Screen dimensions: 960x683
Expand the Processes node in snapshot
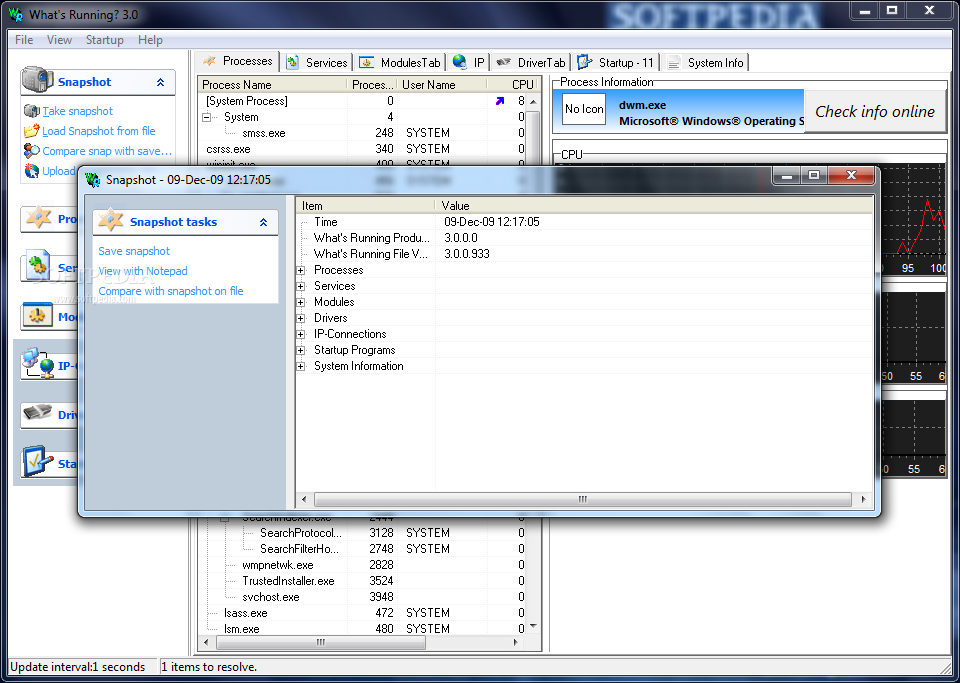pos(301,270)
